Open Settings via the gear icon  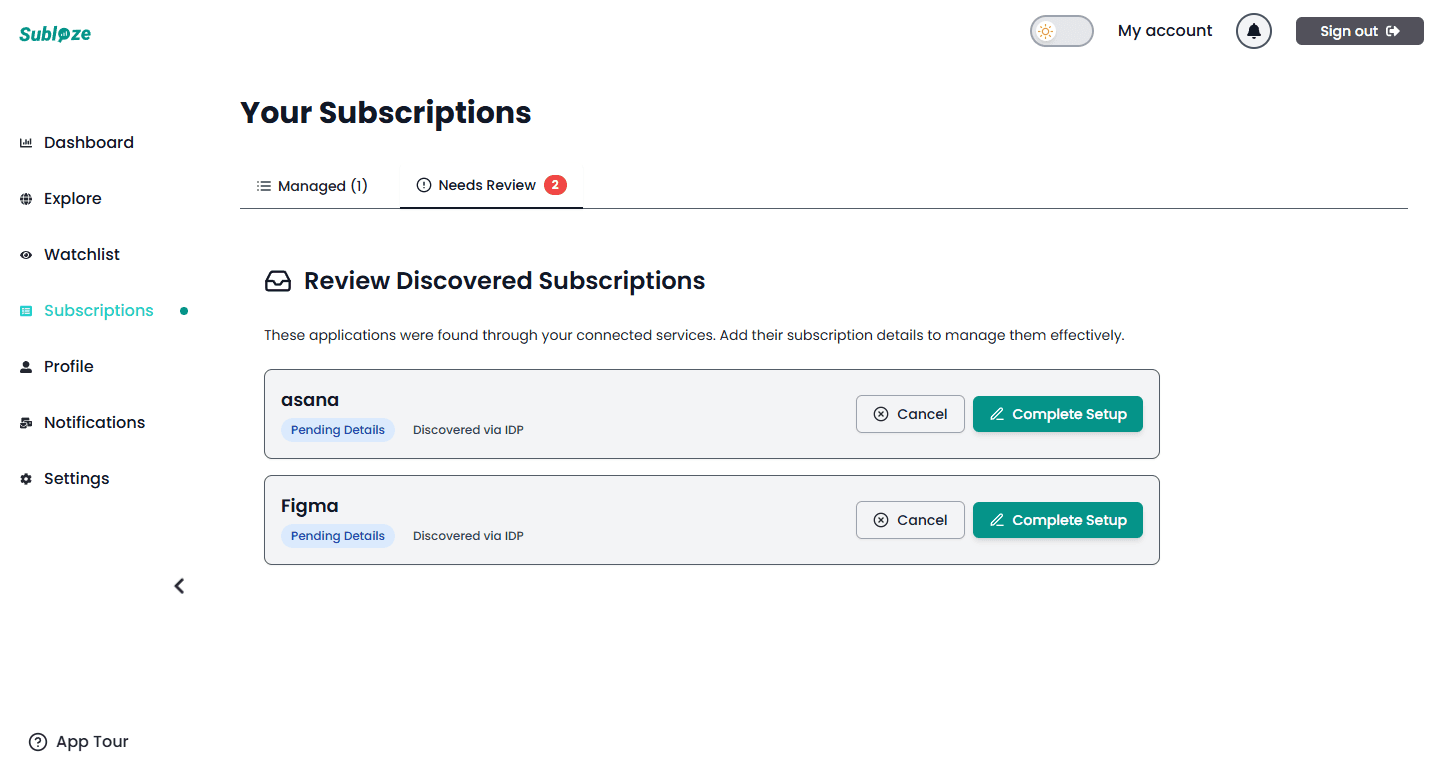click(25, 478)
